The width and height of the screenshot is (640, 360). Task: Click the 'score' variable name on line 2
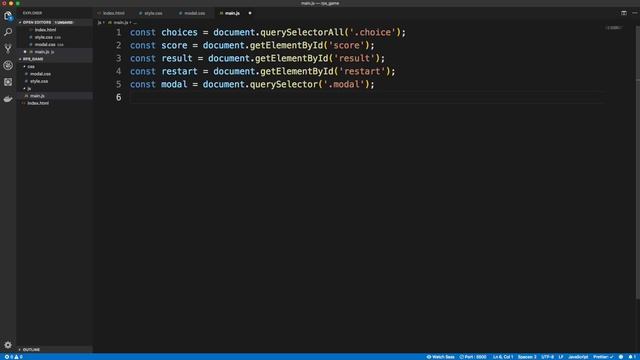coord(174,45)
